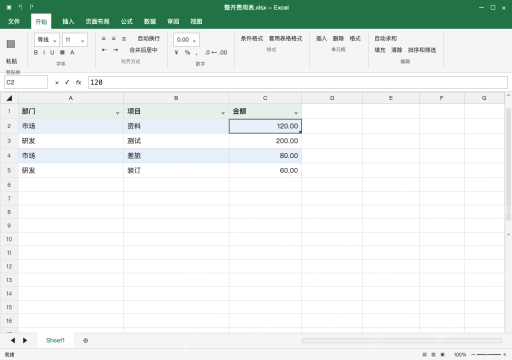Viewport: 512px width, 360px height.
Task: Toggle Italic formatting (I)
Action: [x=44, y=52]
